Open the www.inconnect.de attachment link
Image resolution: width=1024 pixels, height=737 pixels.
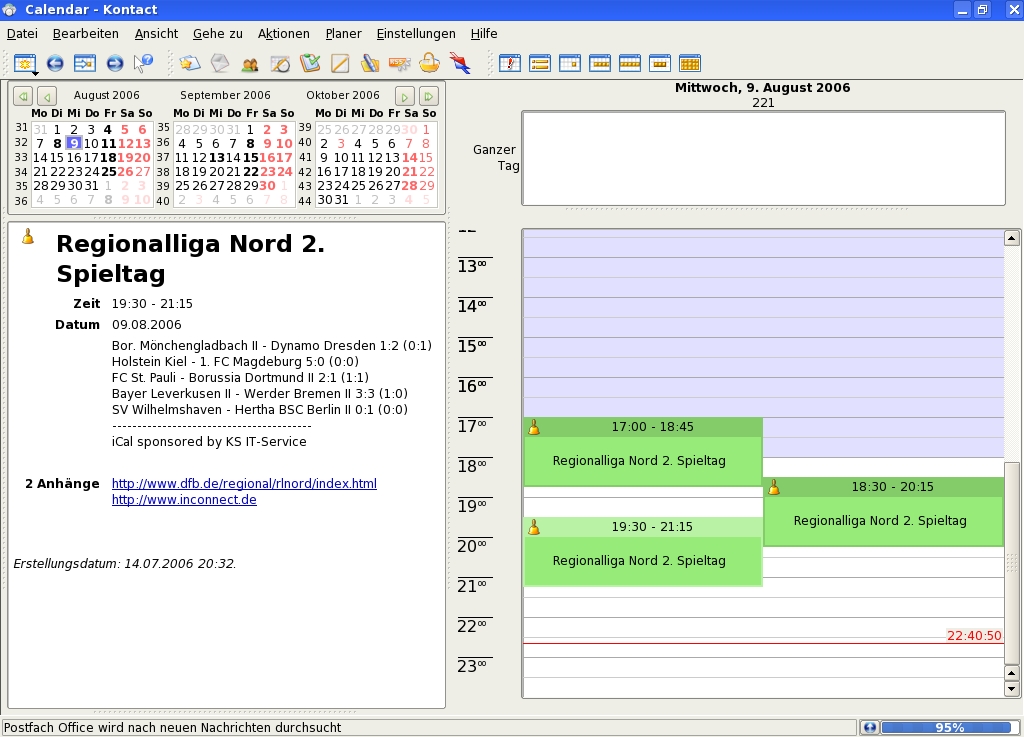[x=184, y=499]
